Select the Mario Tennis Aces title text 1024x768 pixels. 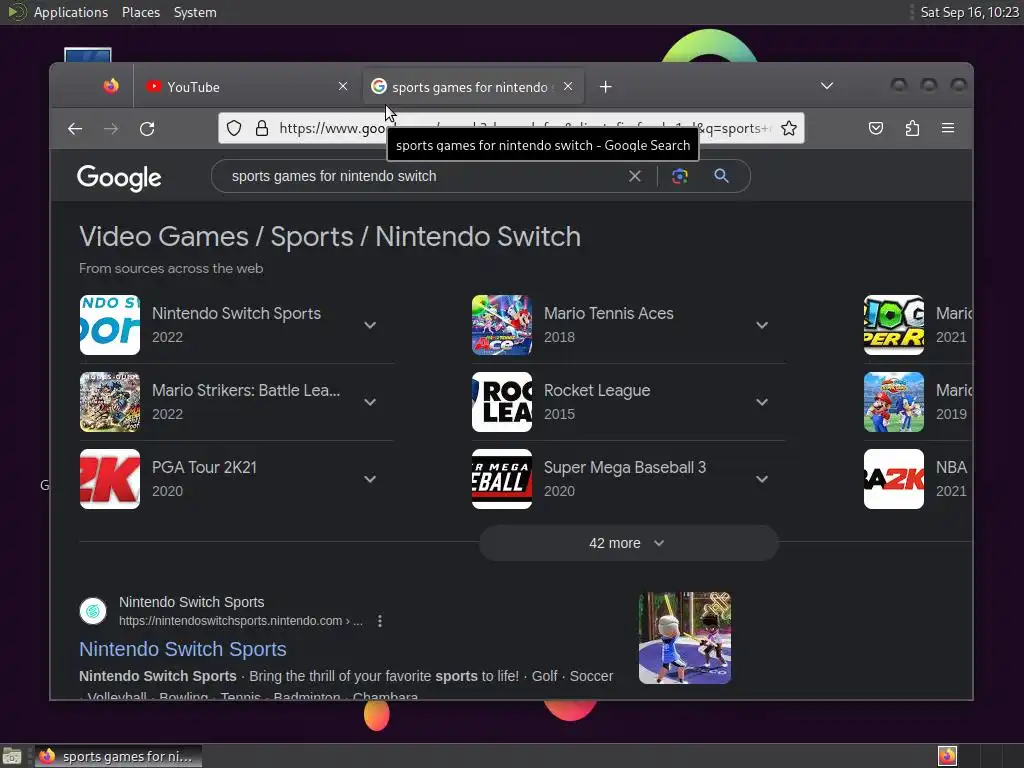click(609, 313)
